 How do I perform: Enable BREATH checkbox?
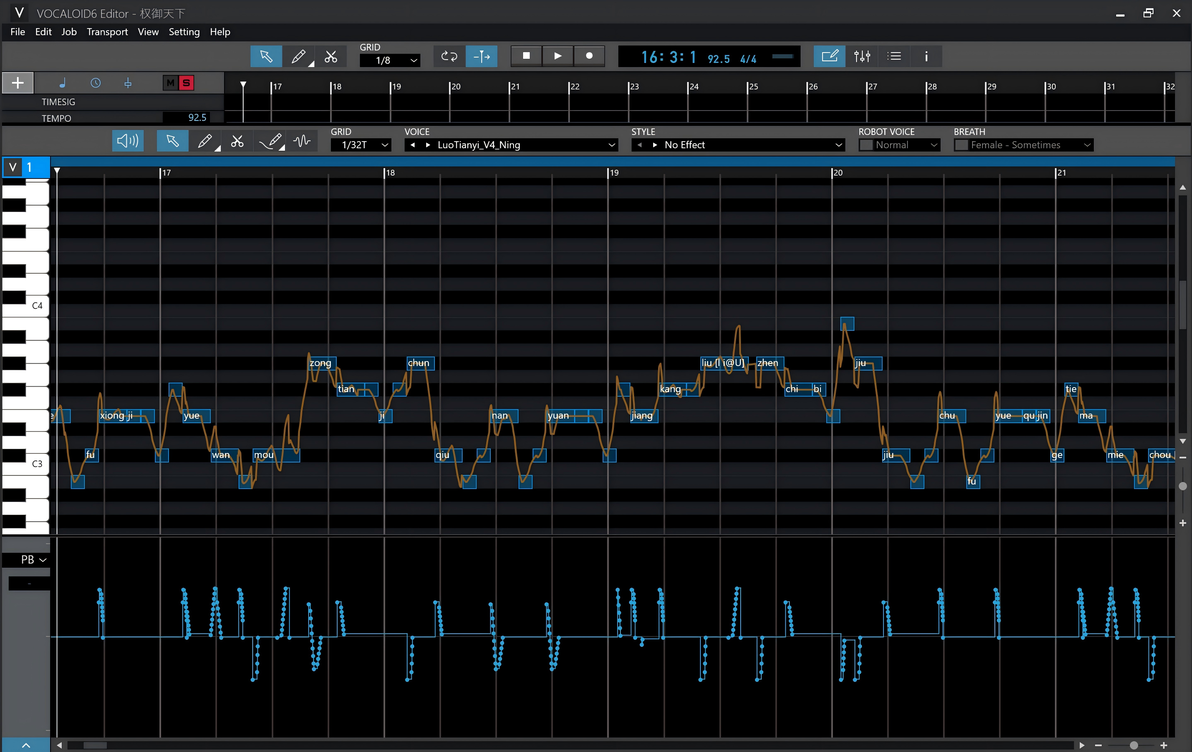961,144
